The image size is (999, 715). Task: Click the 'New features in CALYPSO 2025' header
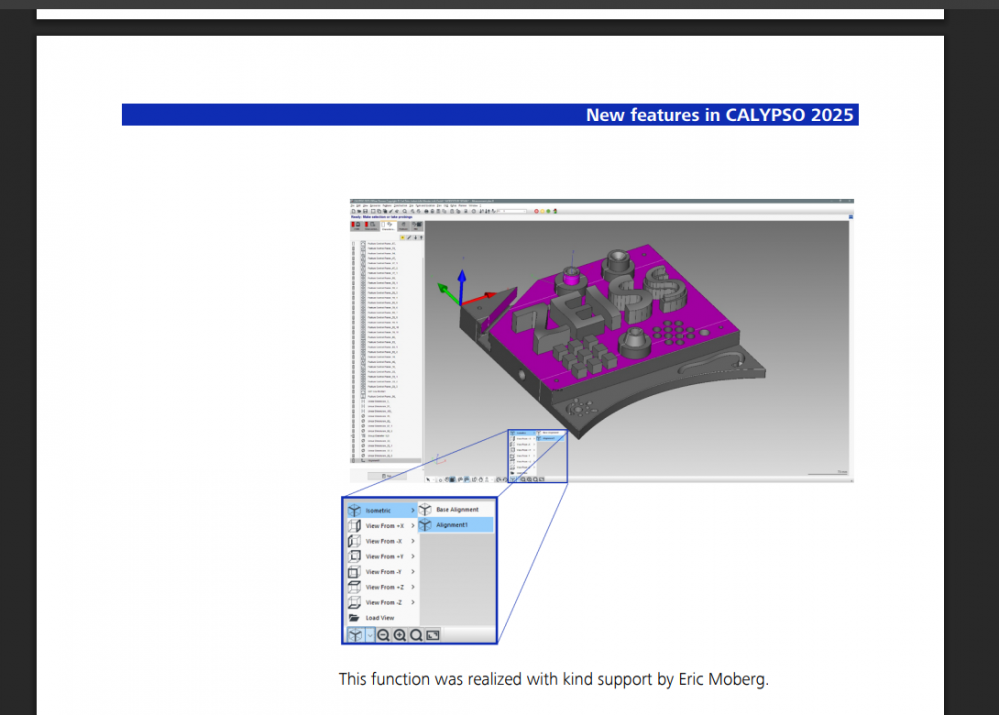(719, 115)
